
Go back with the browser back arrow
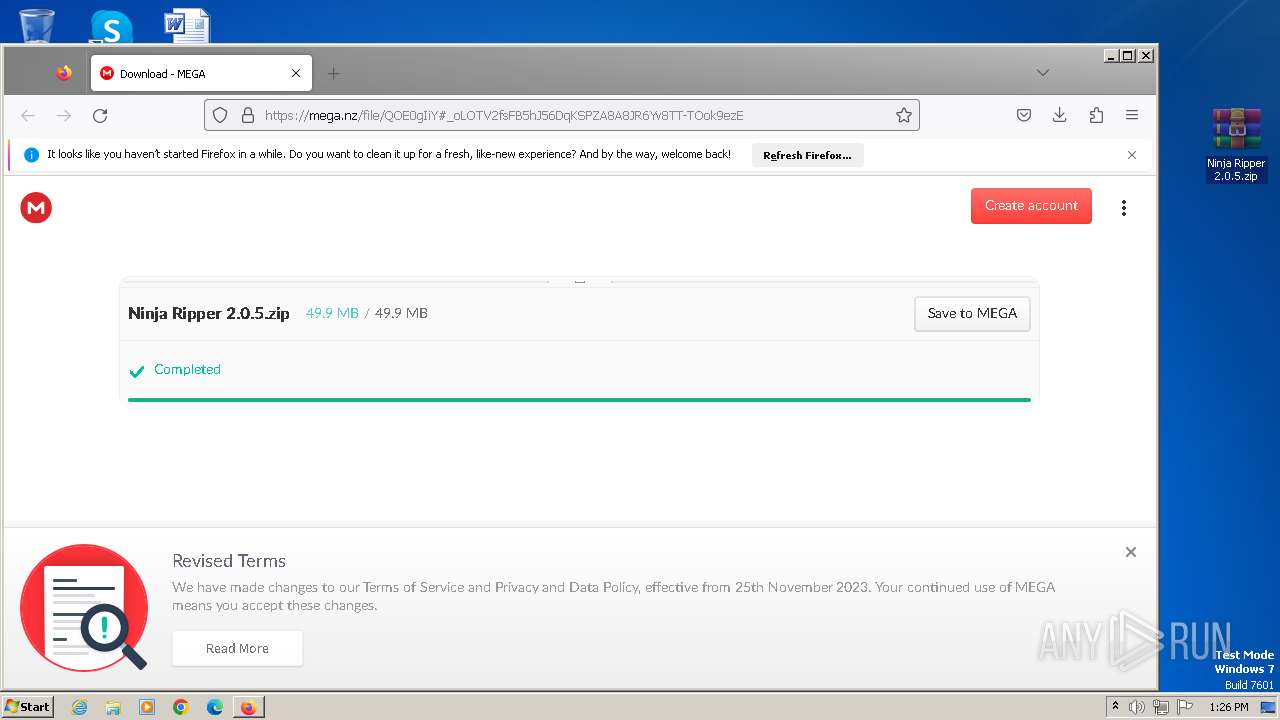[x=28, y=115]
